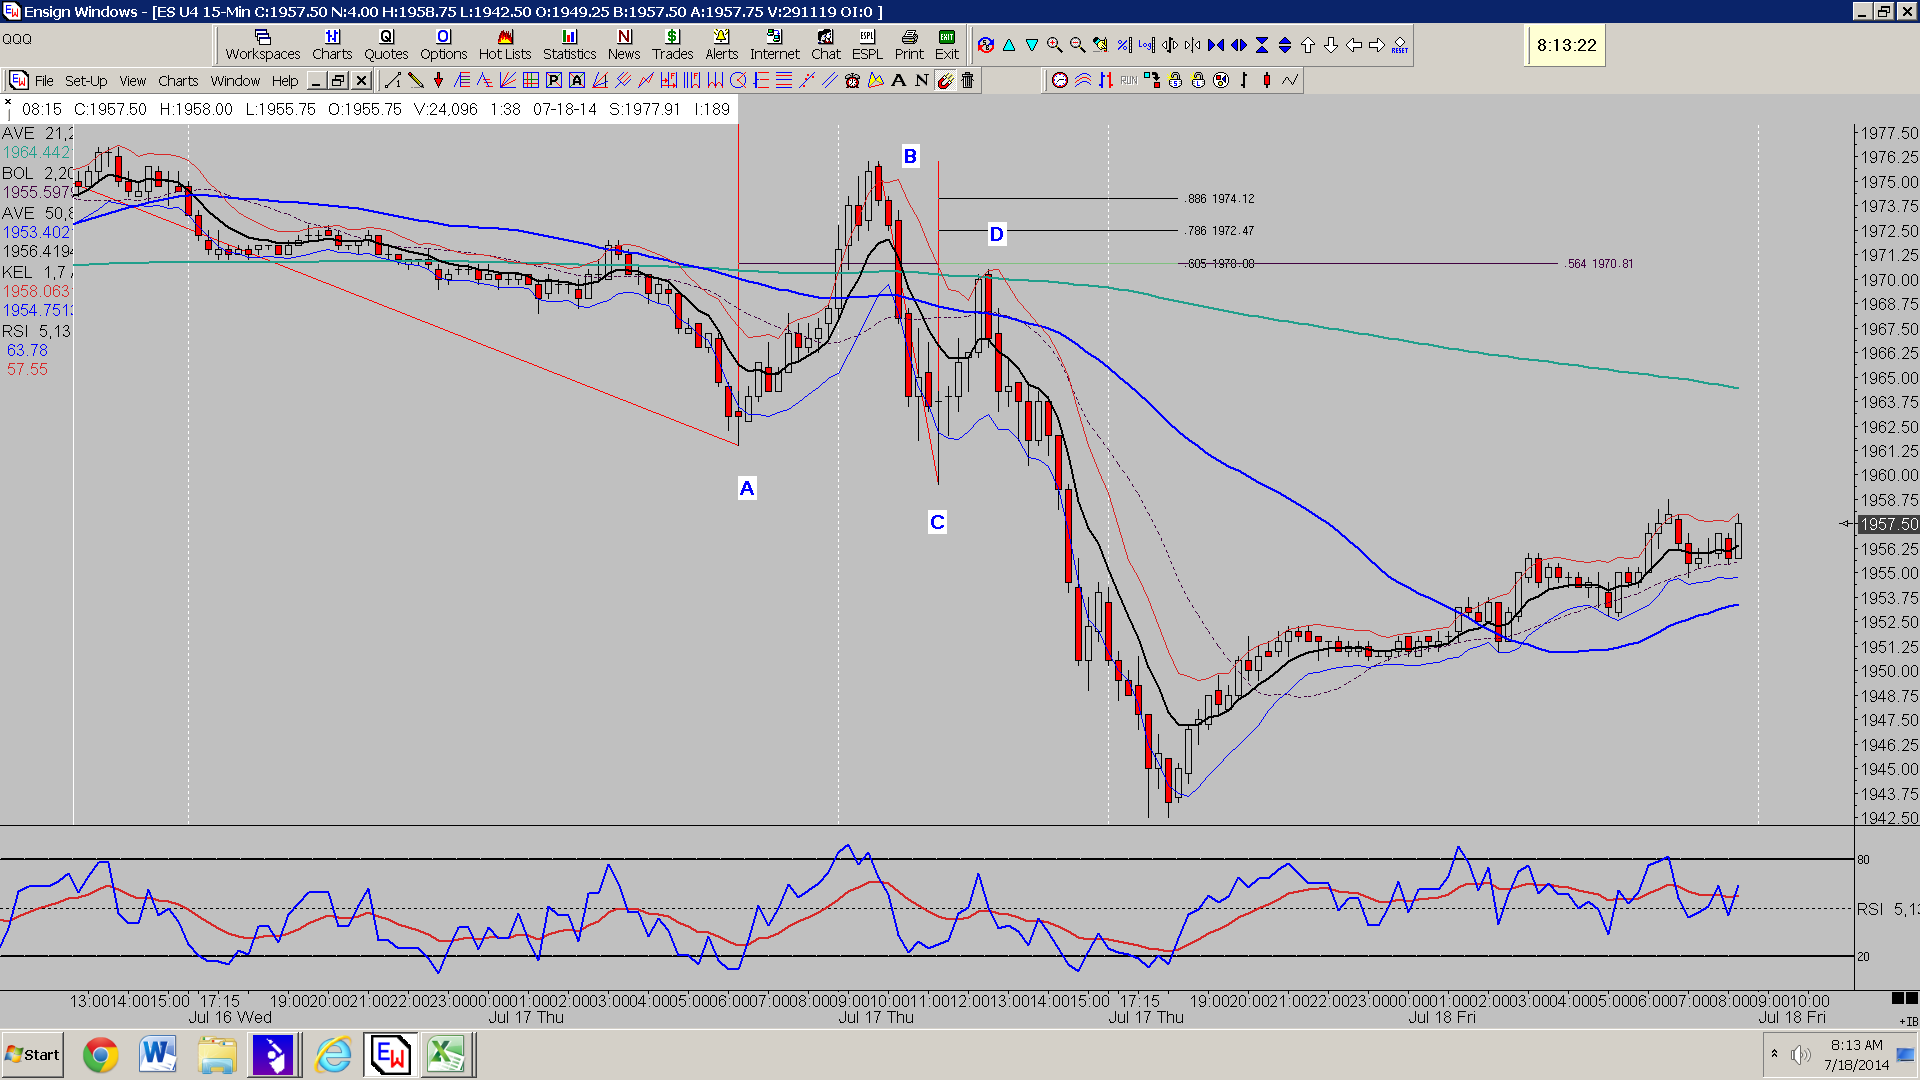
Task: Open Excel from the taskbar
Action: point(446,1055)
